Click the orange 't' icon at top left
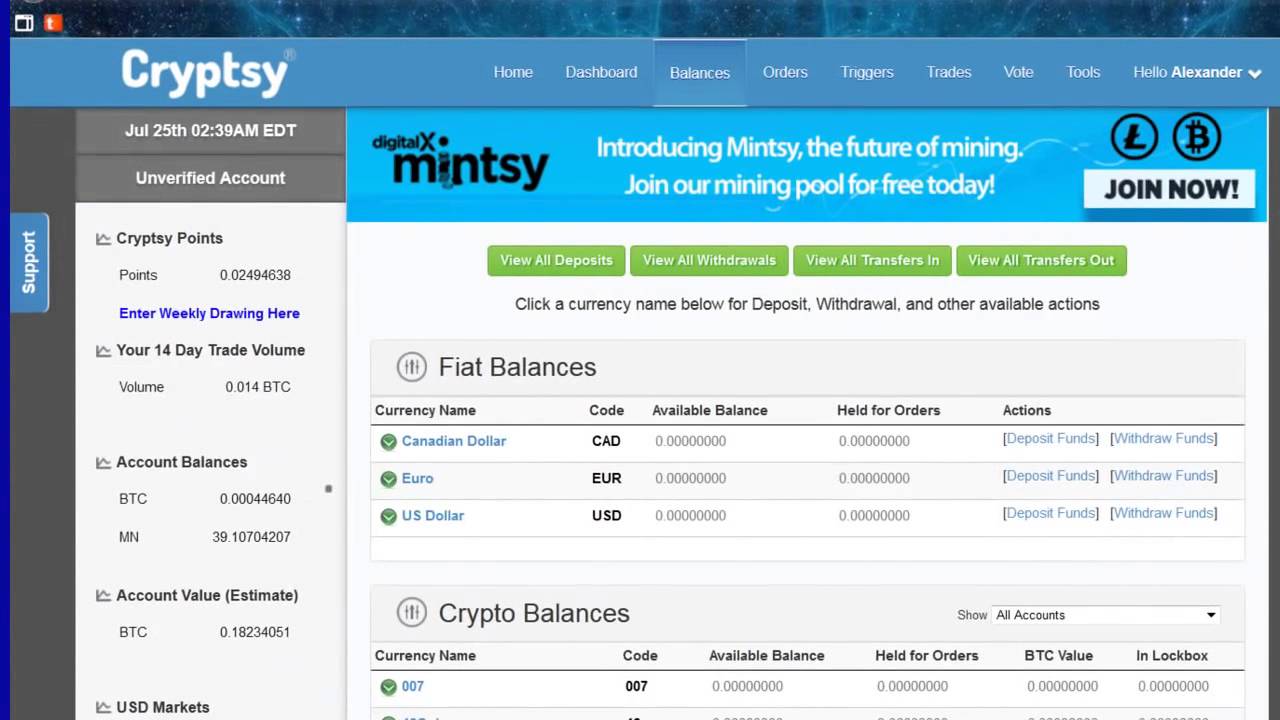1280x720 pixels. coord(53,22)
